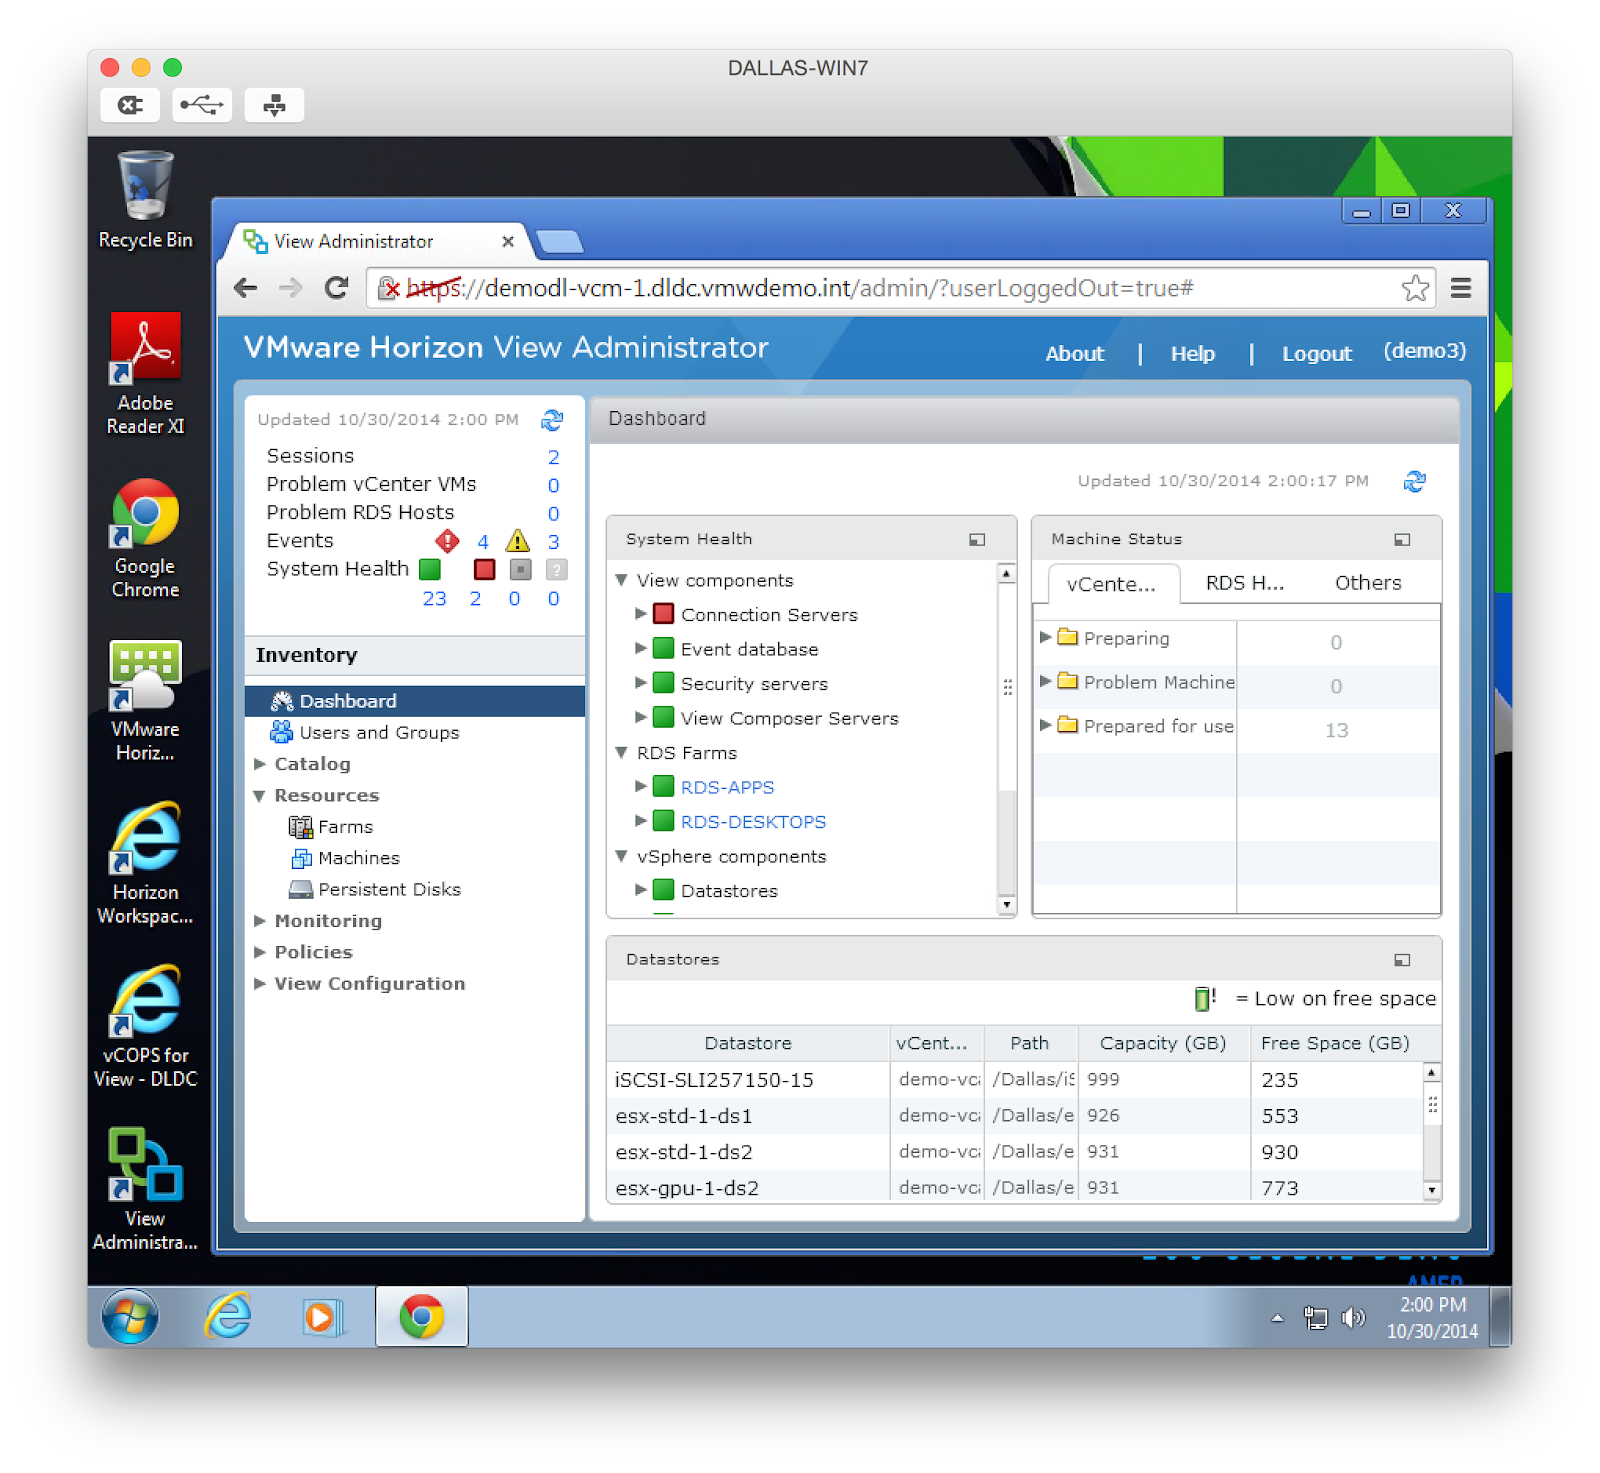Expand the Catalog inventory section
The image size is (1600, 1473).
259,764
